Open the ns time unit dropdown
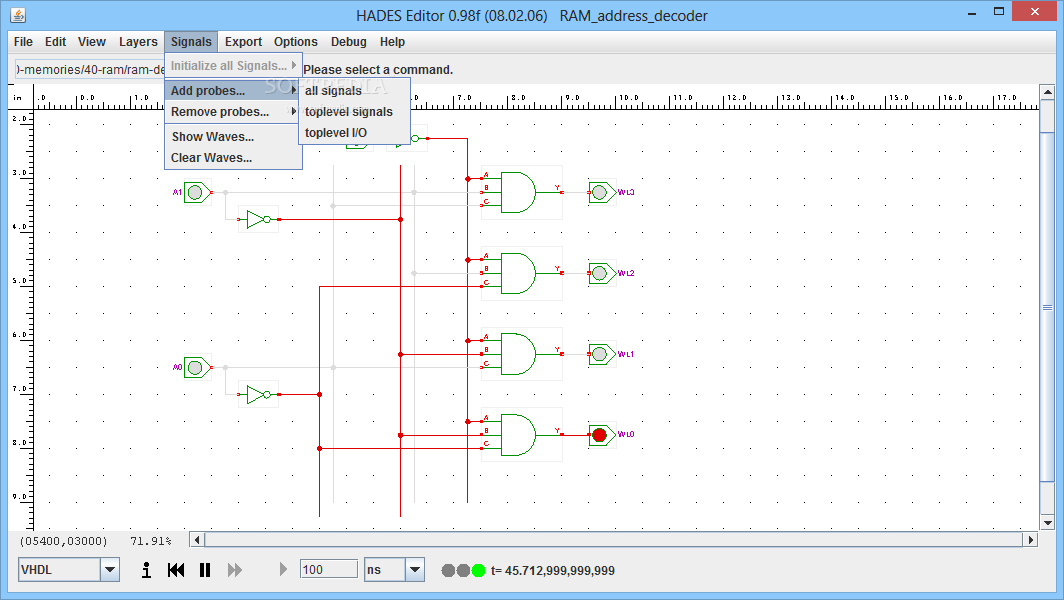Screen dimensions: 1064x600 415,569
